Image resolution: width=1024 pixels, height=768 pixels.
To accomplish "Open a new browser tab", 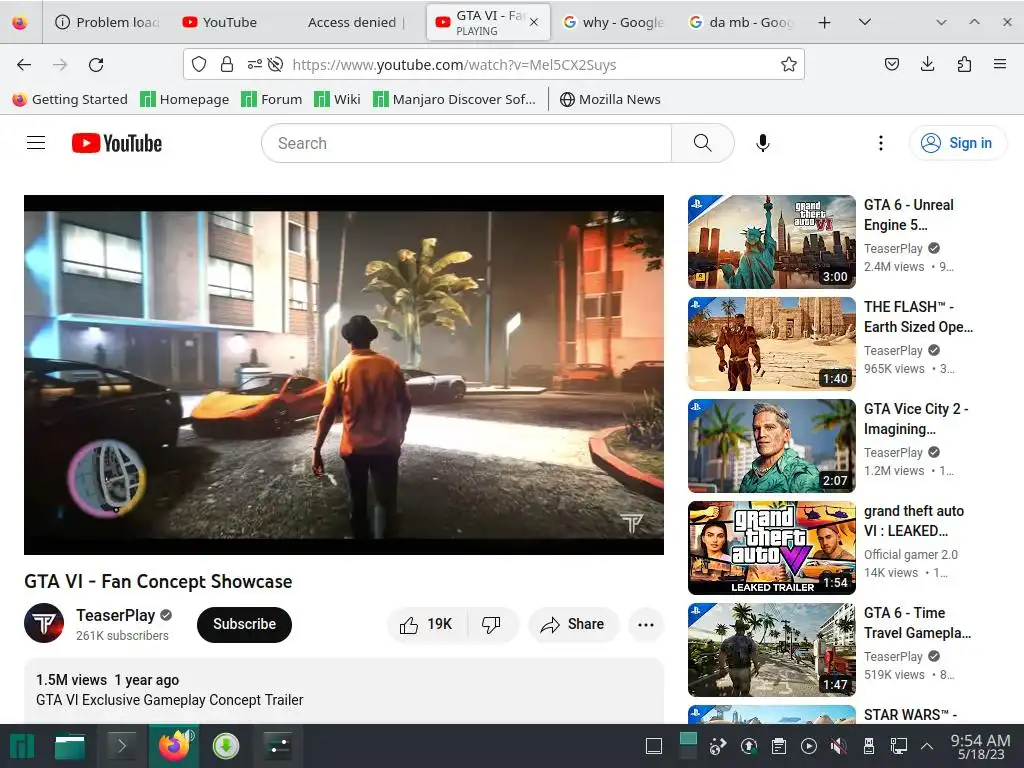I will [x=824, y=22].
